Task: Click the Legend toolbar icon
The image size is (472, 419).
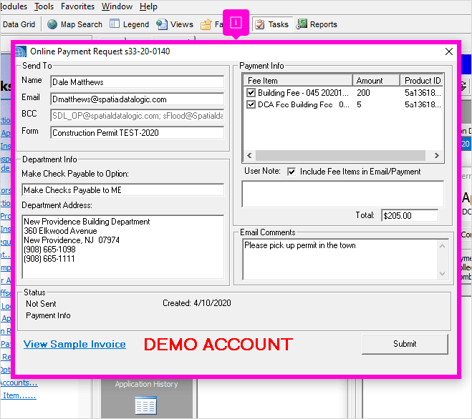Action: [114, 24]
